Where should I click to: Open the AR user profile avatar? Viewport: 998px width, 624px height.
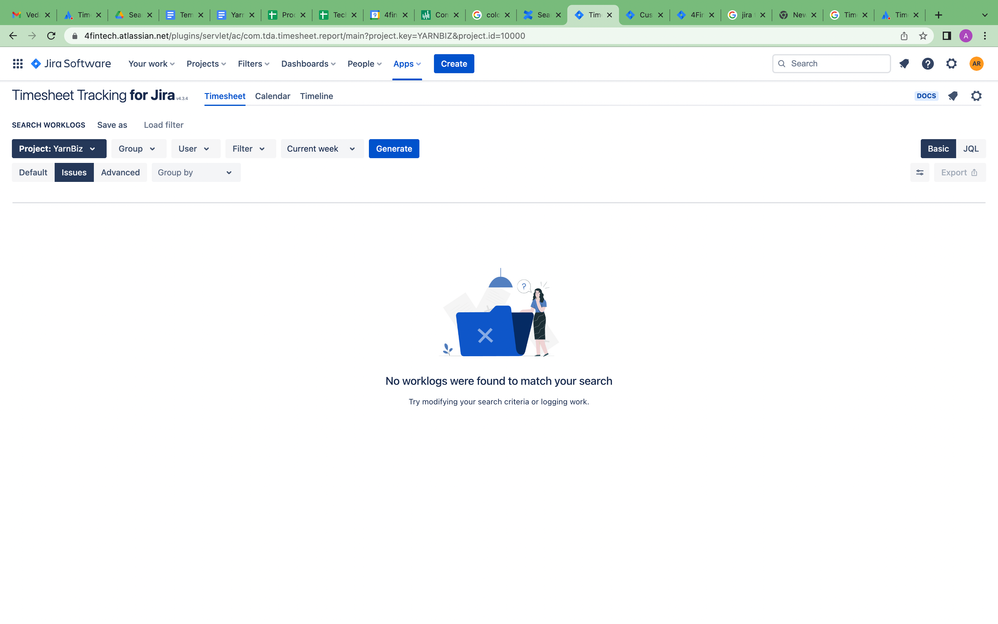click(x=976, y=64)
